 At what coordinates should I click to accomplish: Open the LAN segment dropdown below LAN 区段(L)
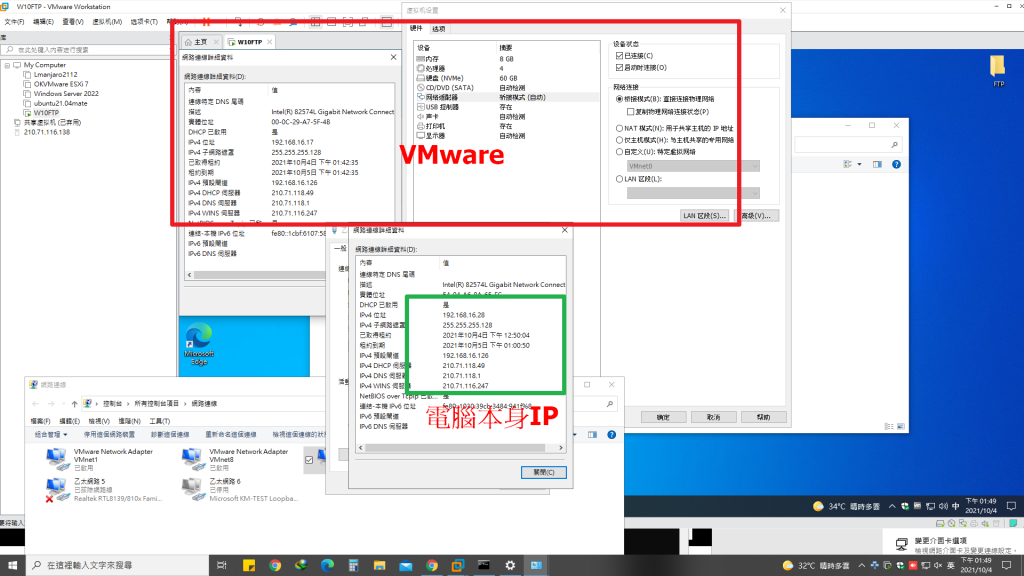pos(693,193)
